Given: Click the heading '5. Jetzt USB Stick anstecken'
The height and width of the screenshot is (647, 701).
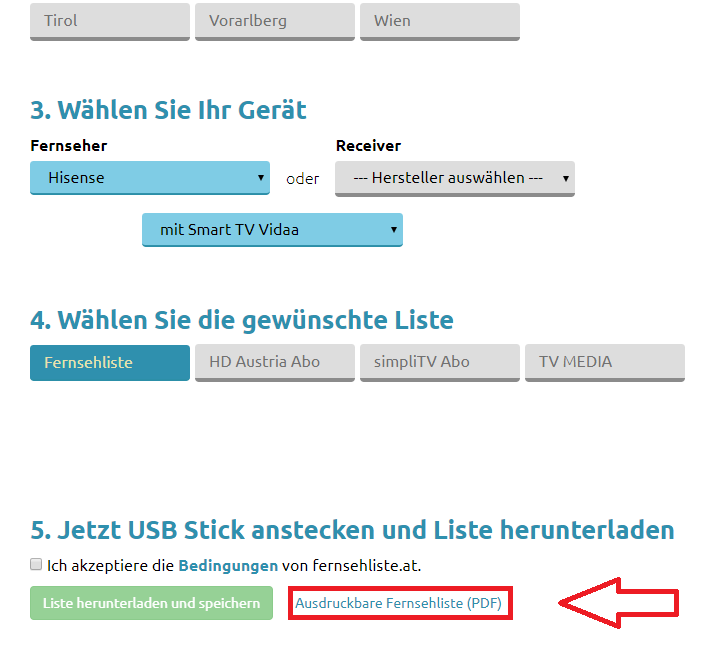Looking at the screenshot, I should click(352, 530).
